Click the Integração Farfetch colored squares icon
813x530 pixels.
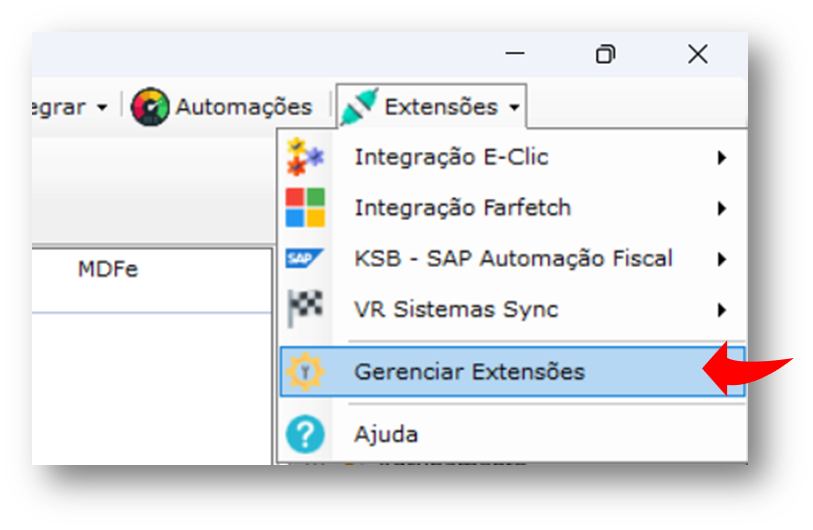[305, 207]
